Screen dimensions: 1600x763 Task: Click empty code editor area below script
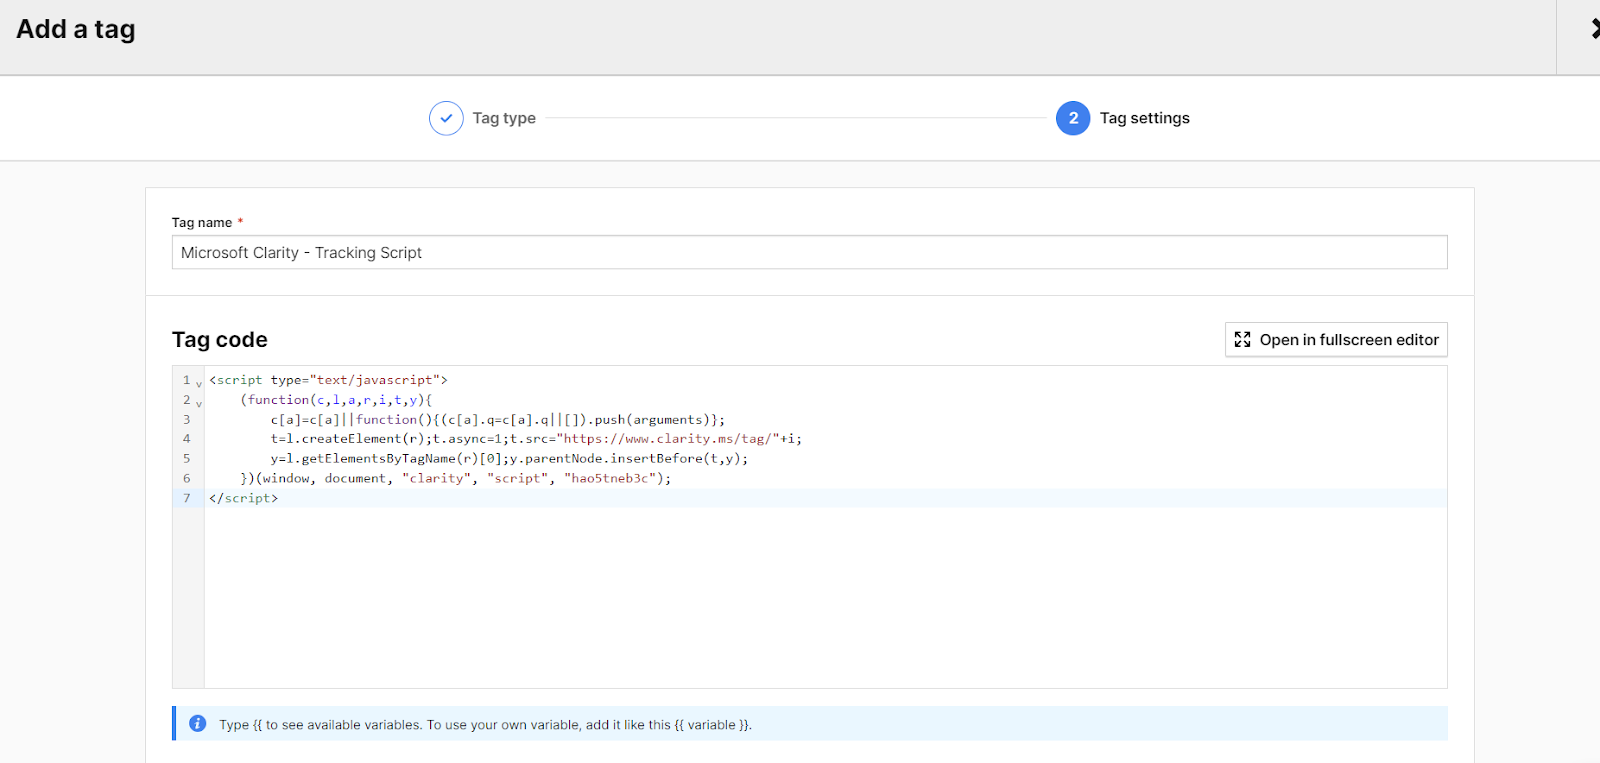[x=825, y=597]
